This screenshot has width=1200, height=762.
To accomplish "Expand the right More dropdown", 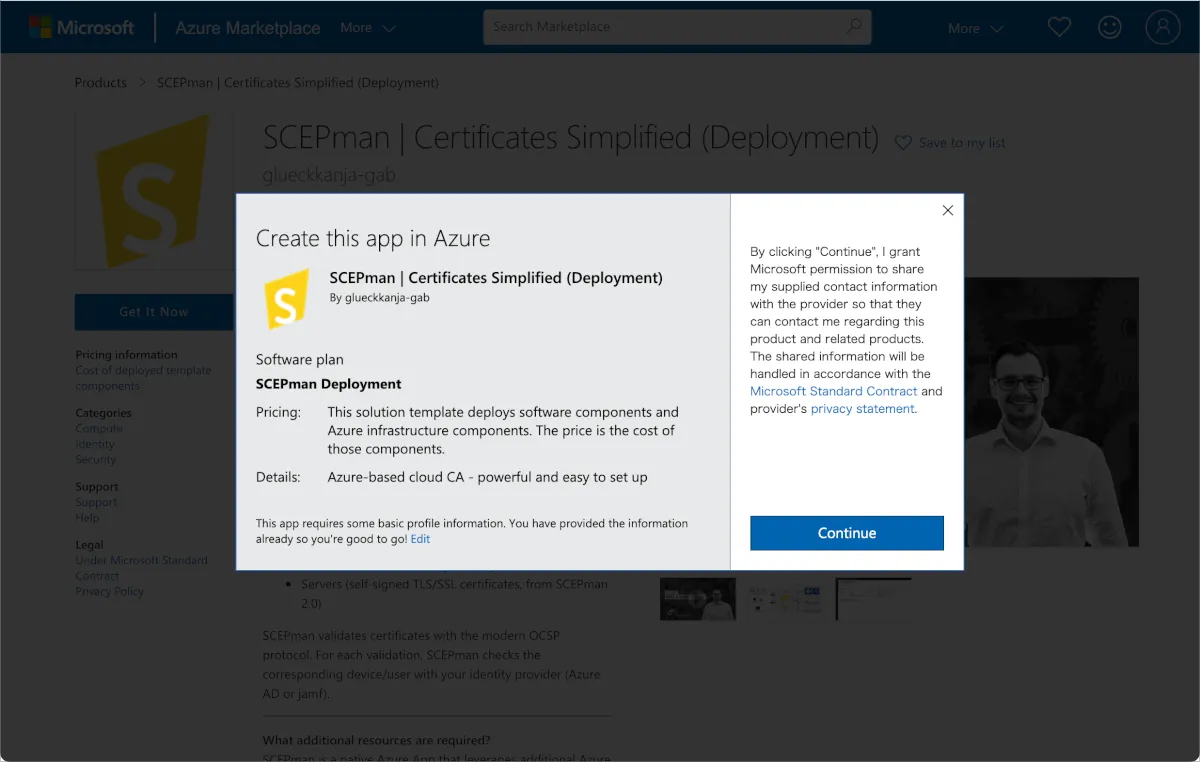I will coord(975,28).
